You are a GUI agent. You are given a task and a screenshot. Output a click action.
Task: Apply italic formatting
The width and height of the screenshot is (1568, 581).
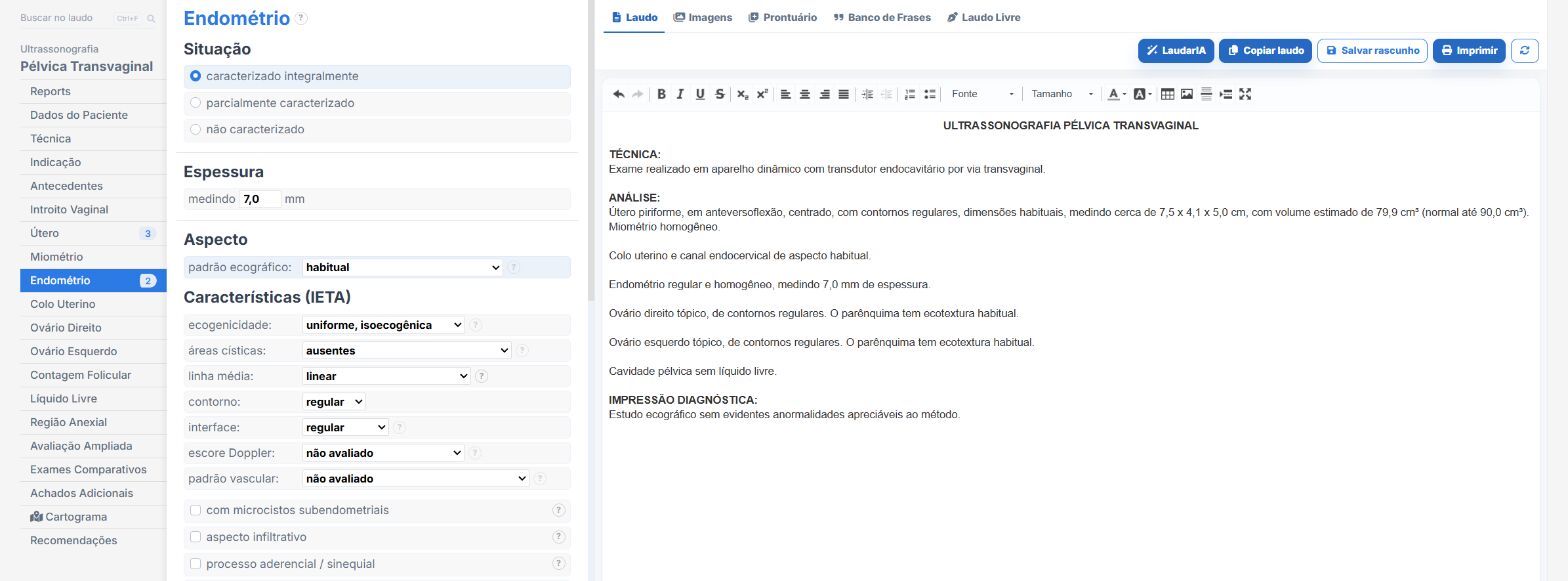680,94
